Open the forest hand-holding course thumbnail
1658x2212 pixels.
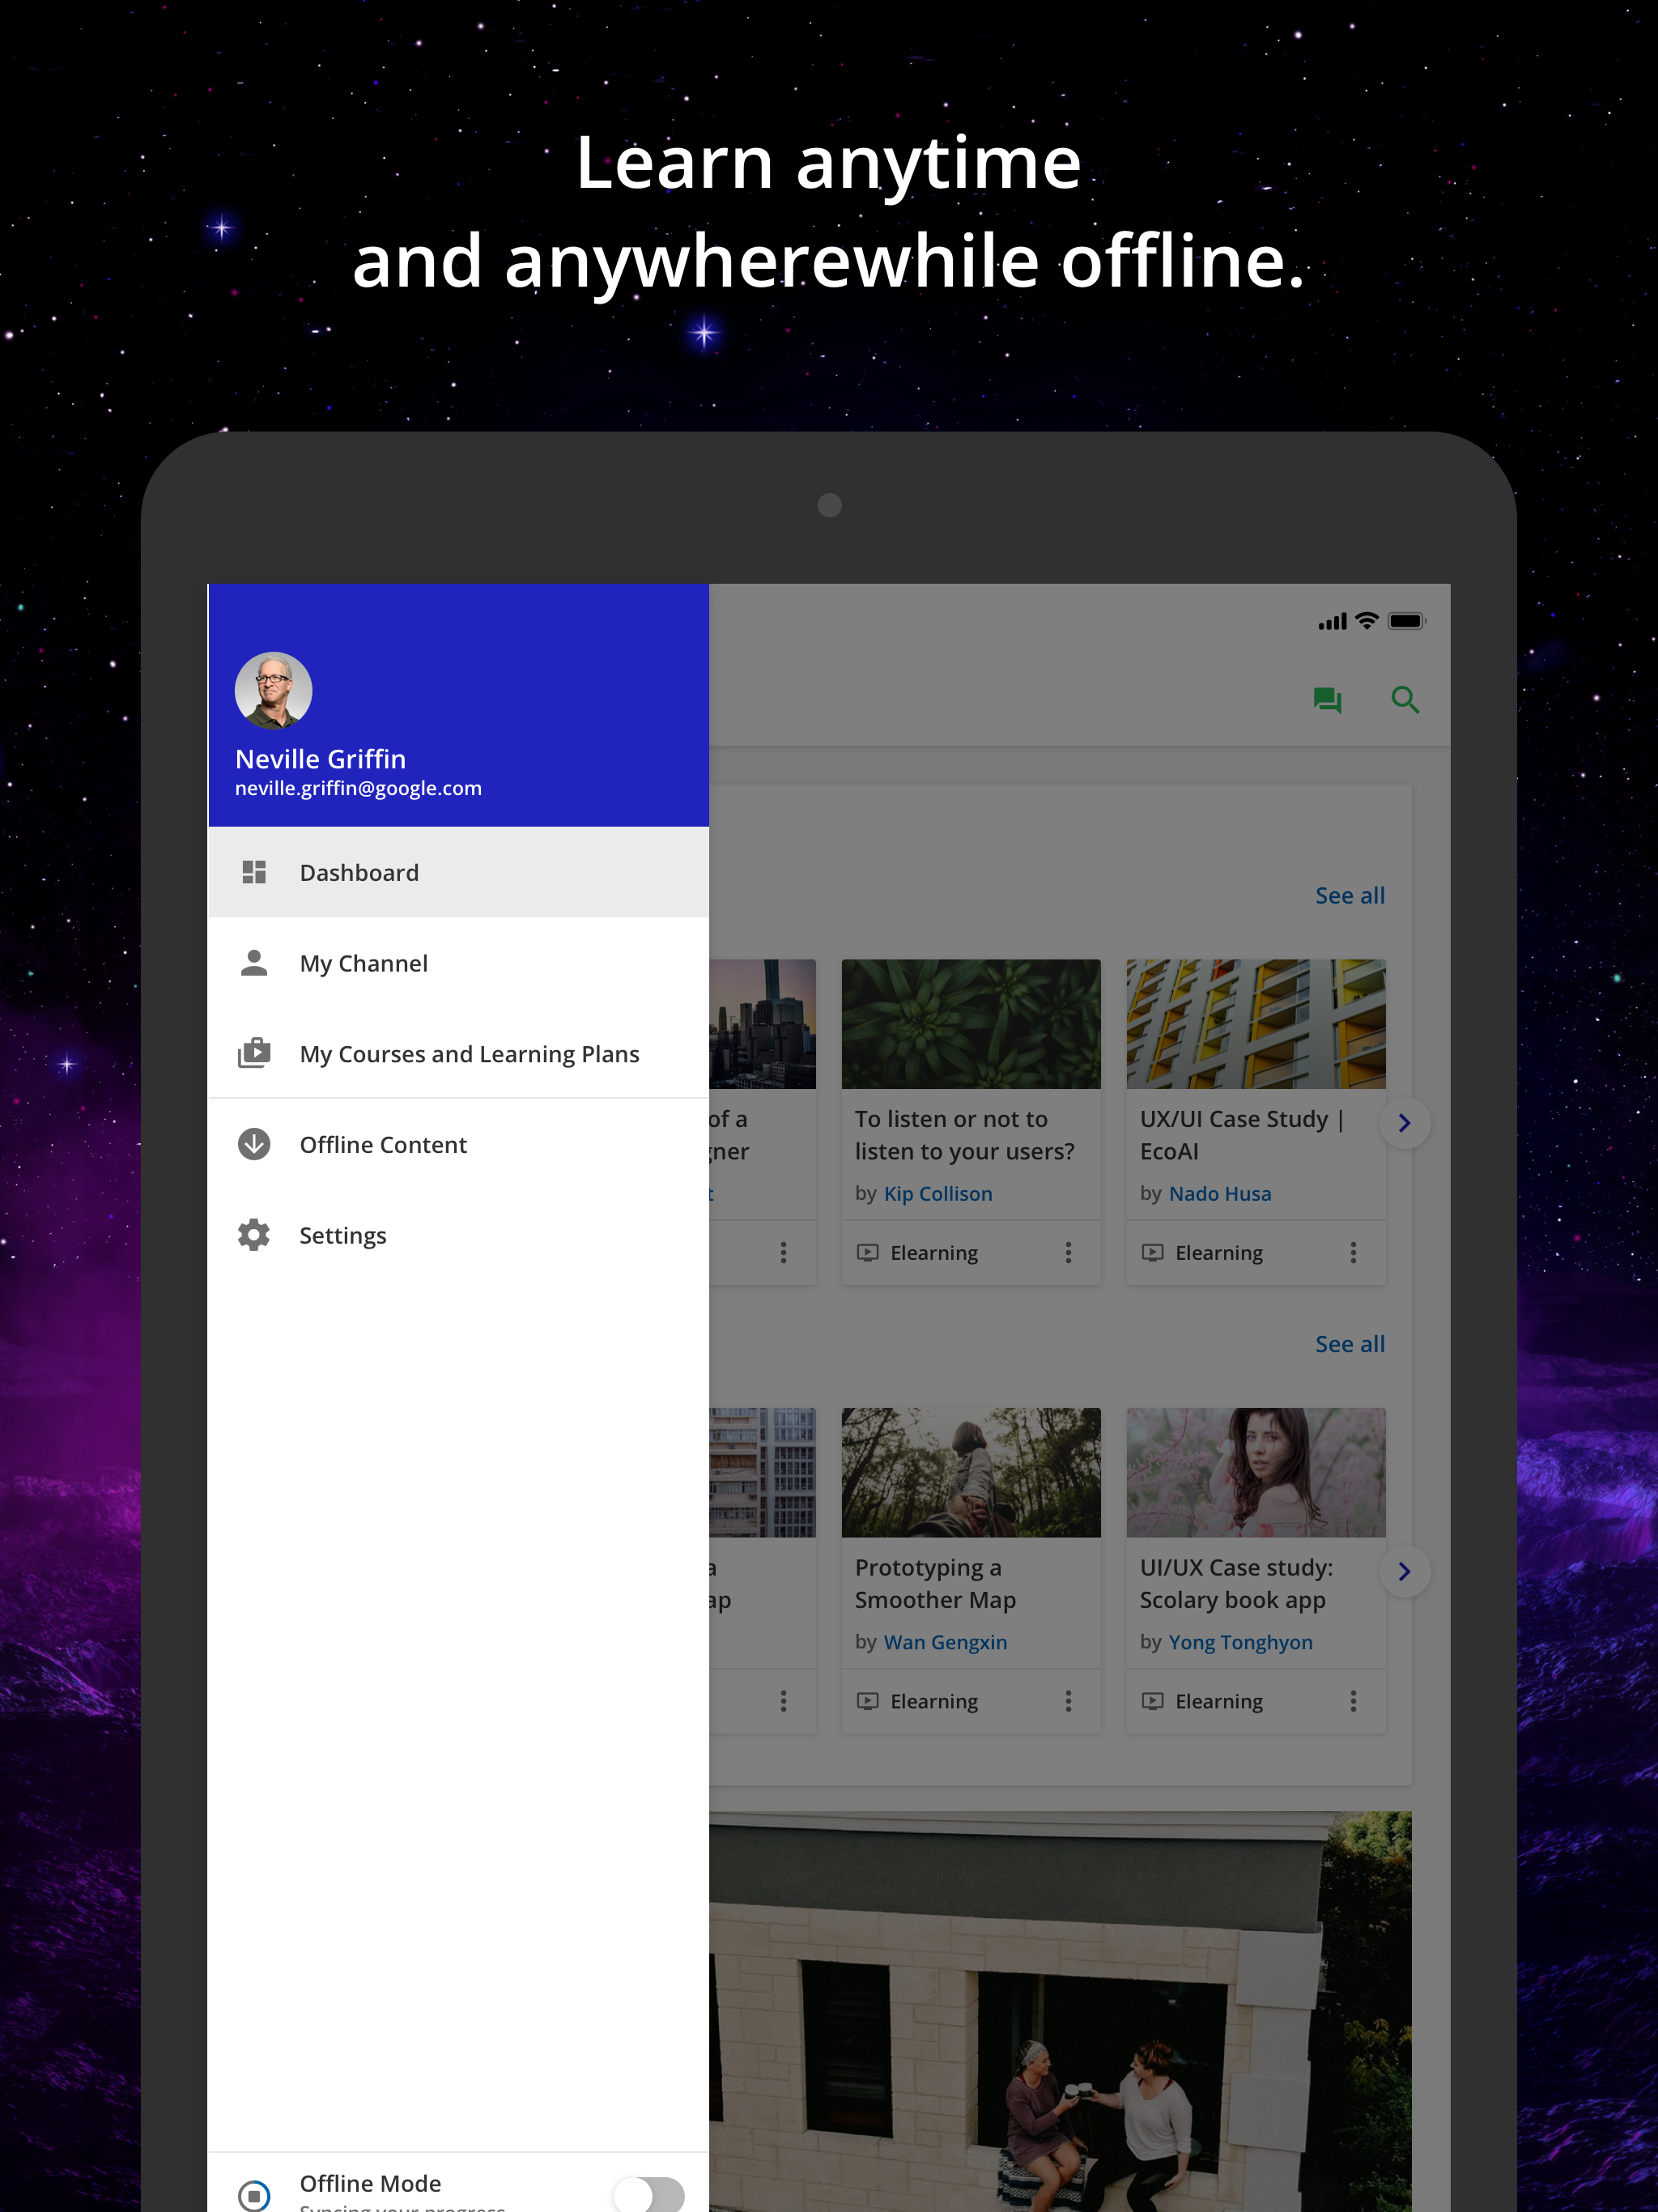pyautogui.click(x=970, y=1472)
